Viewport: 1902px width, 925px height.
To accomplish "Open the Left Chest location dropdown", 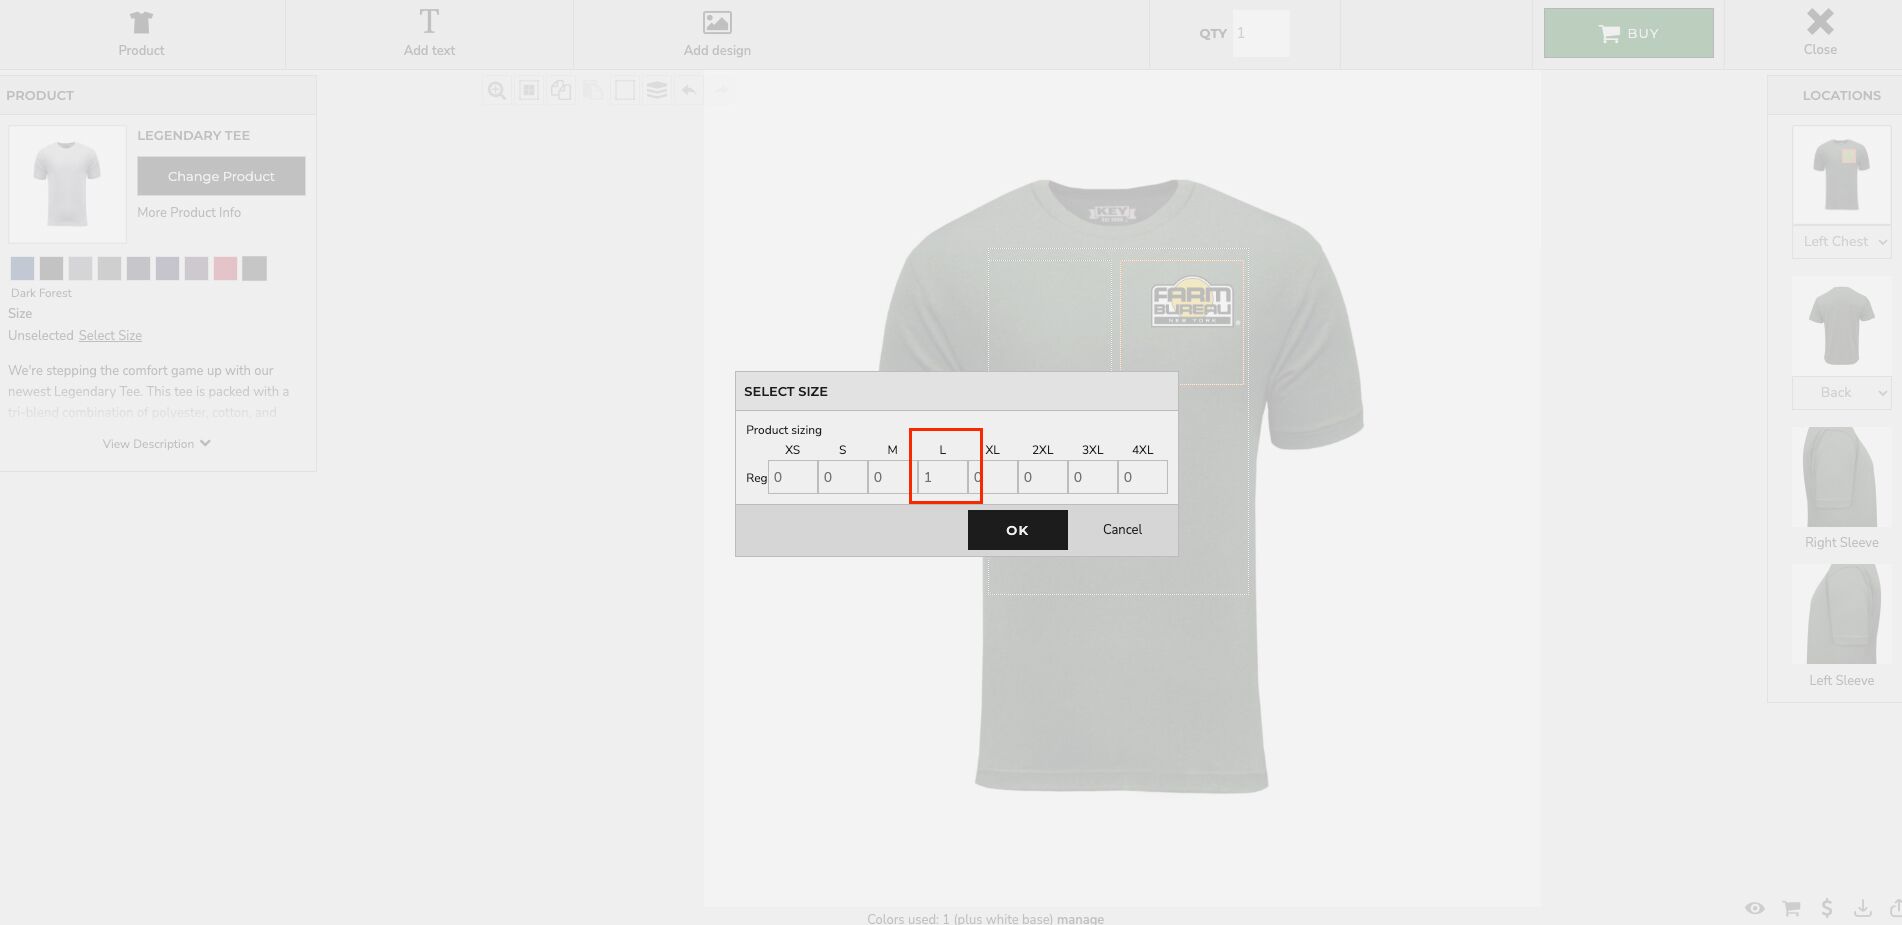I will click(1841, 242).
